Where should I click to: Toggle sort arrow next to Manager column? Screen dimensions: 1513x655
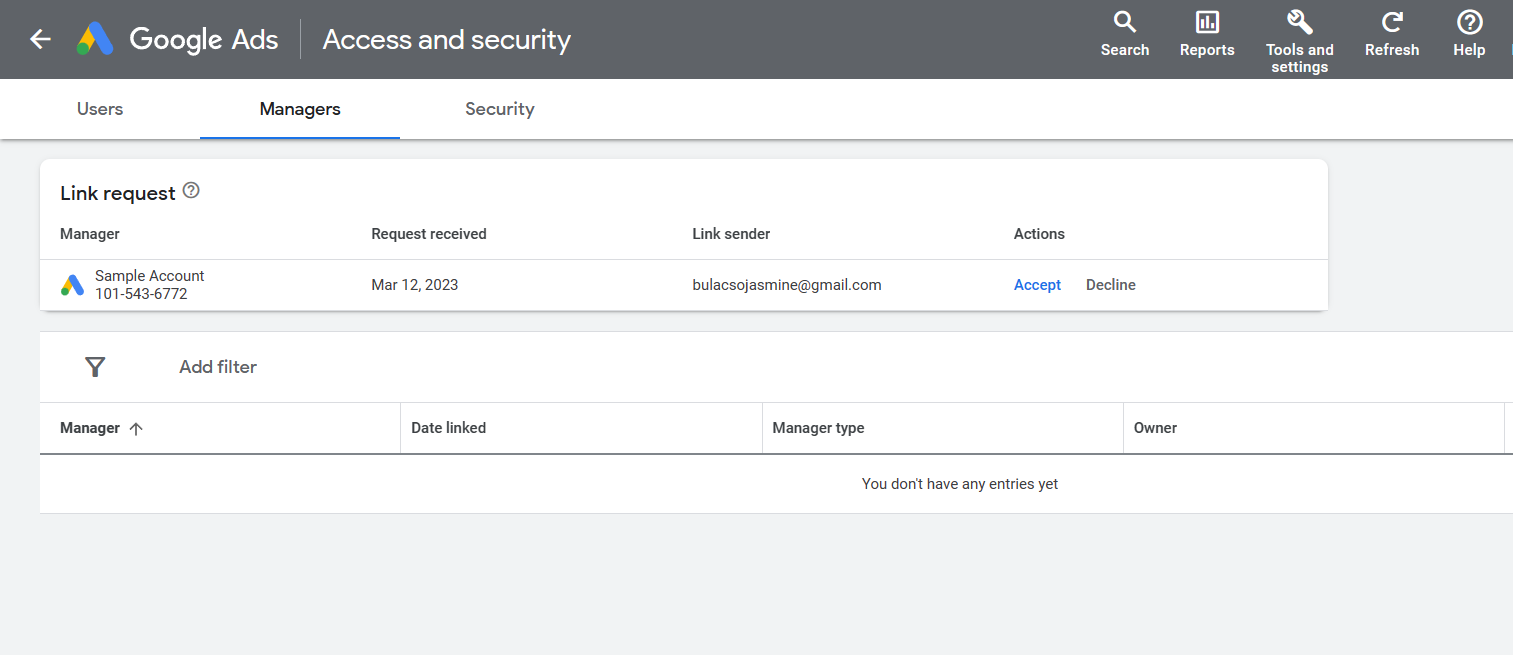pyautogui.click(x=136, y=428)
